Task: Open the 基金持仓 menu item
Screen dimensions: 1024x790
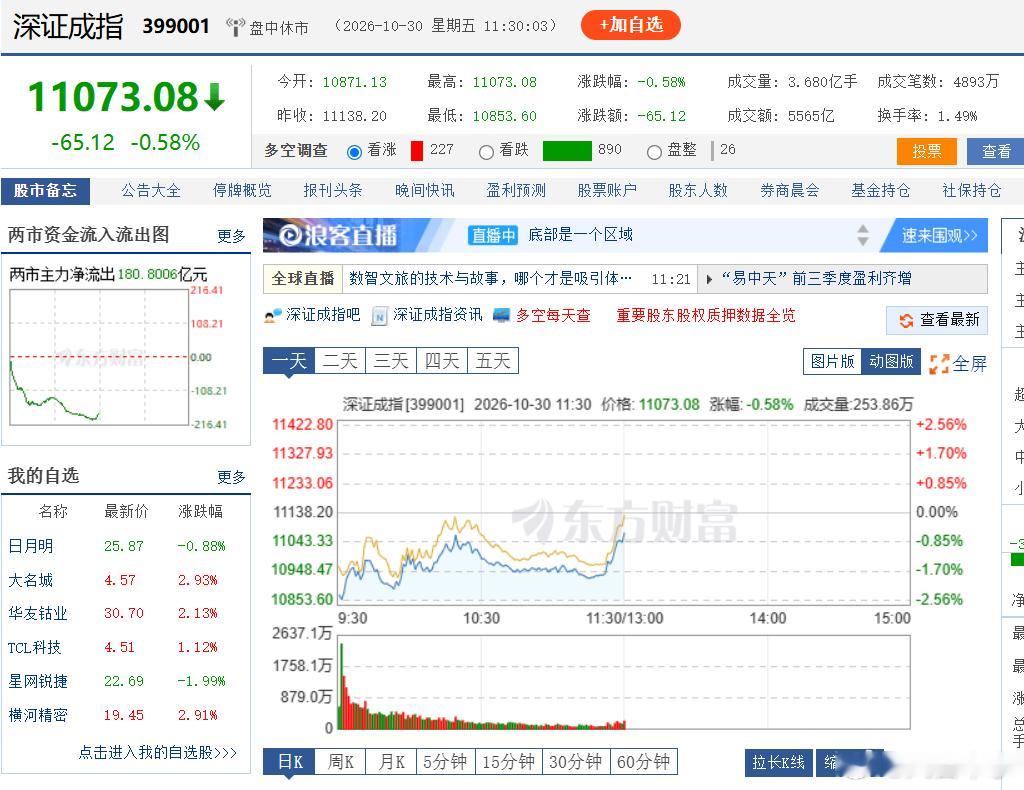Action: (x=880, y=191)
